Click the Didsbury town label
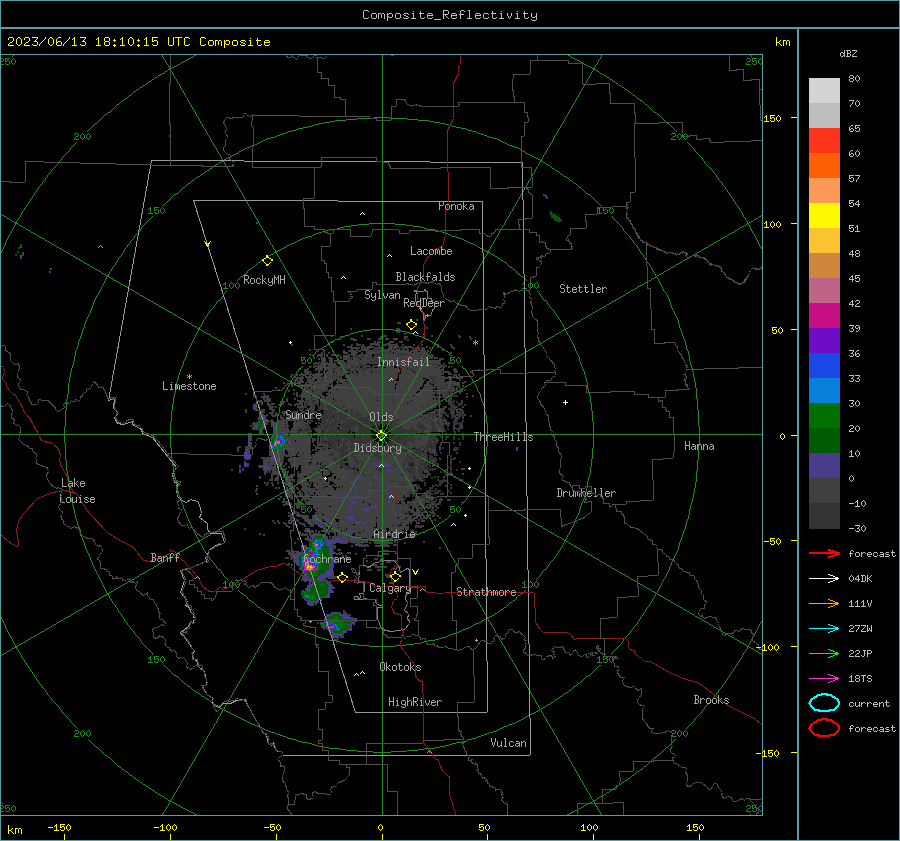Viewport: 900px width, 841px height. pos(377,448)
